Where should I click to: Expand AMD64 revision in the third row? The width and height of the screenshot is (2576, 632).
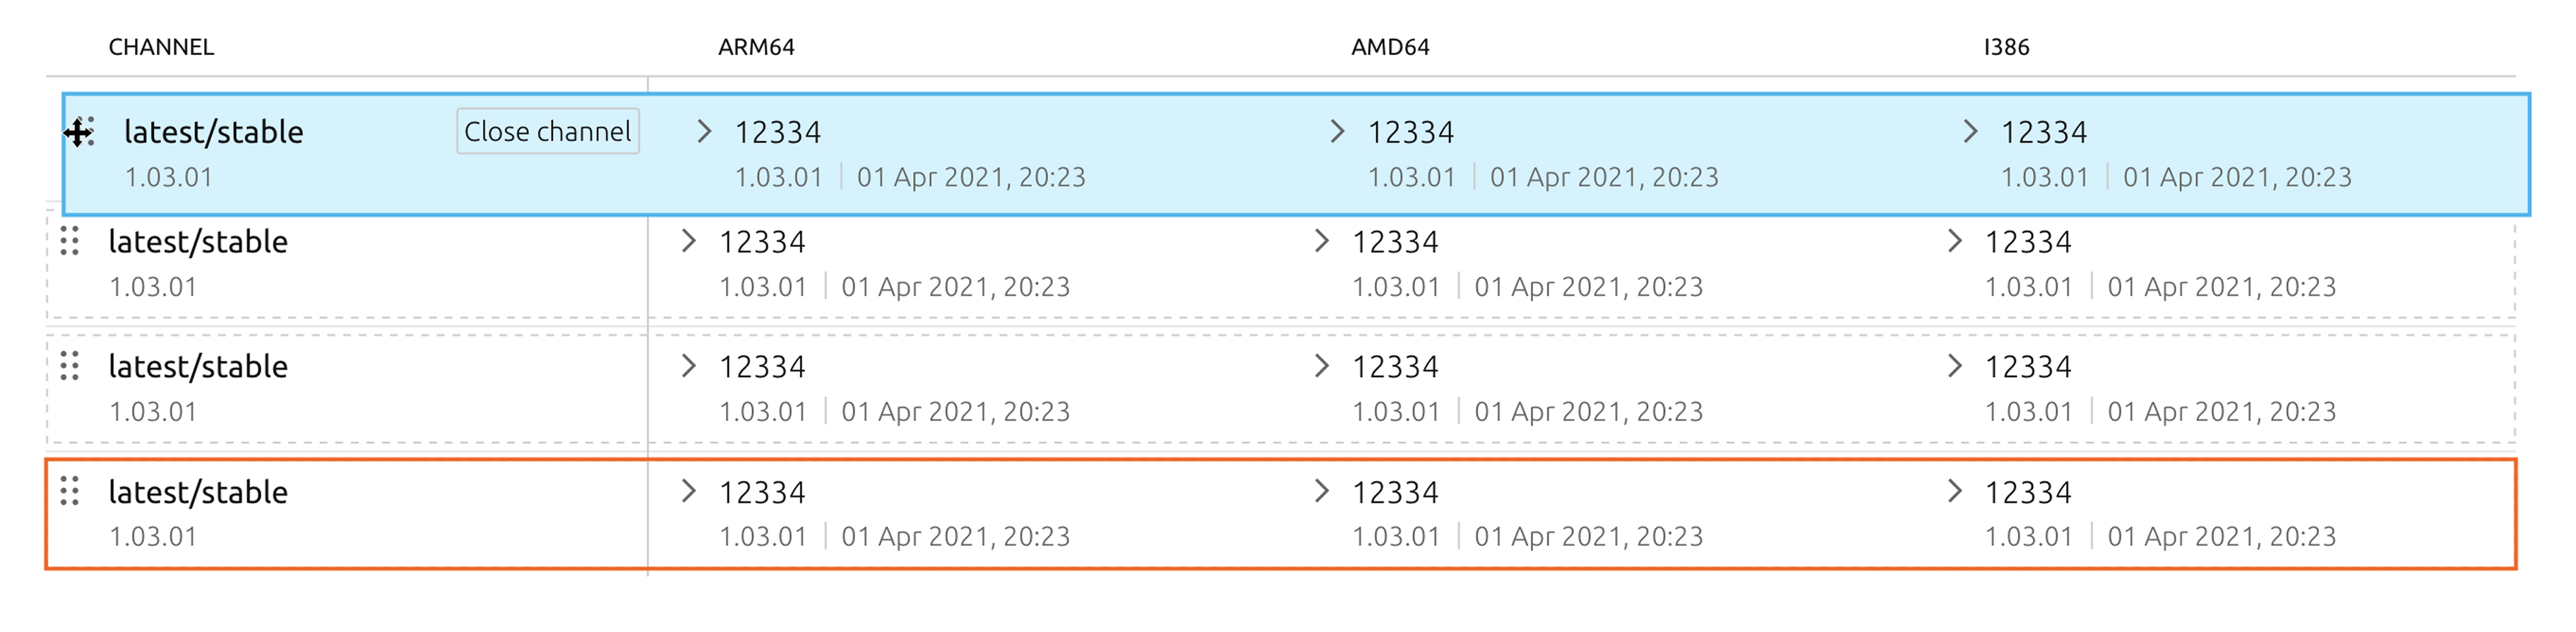[x=1321, y=366]
